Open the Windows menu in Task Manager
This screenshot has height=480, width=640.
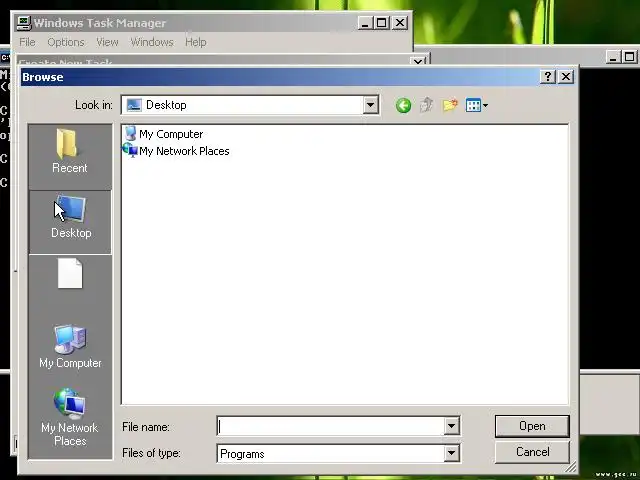coord(152,42)
